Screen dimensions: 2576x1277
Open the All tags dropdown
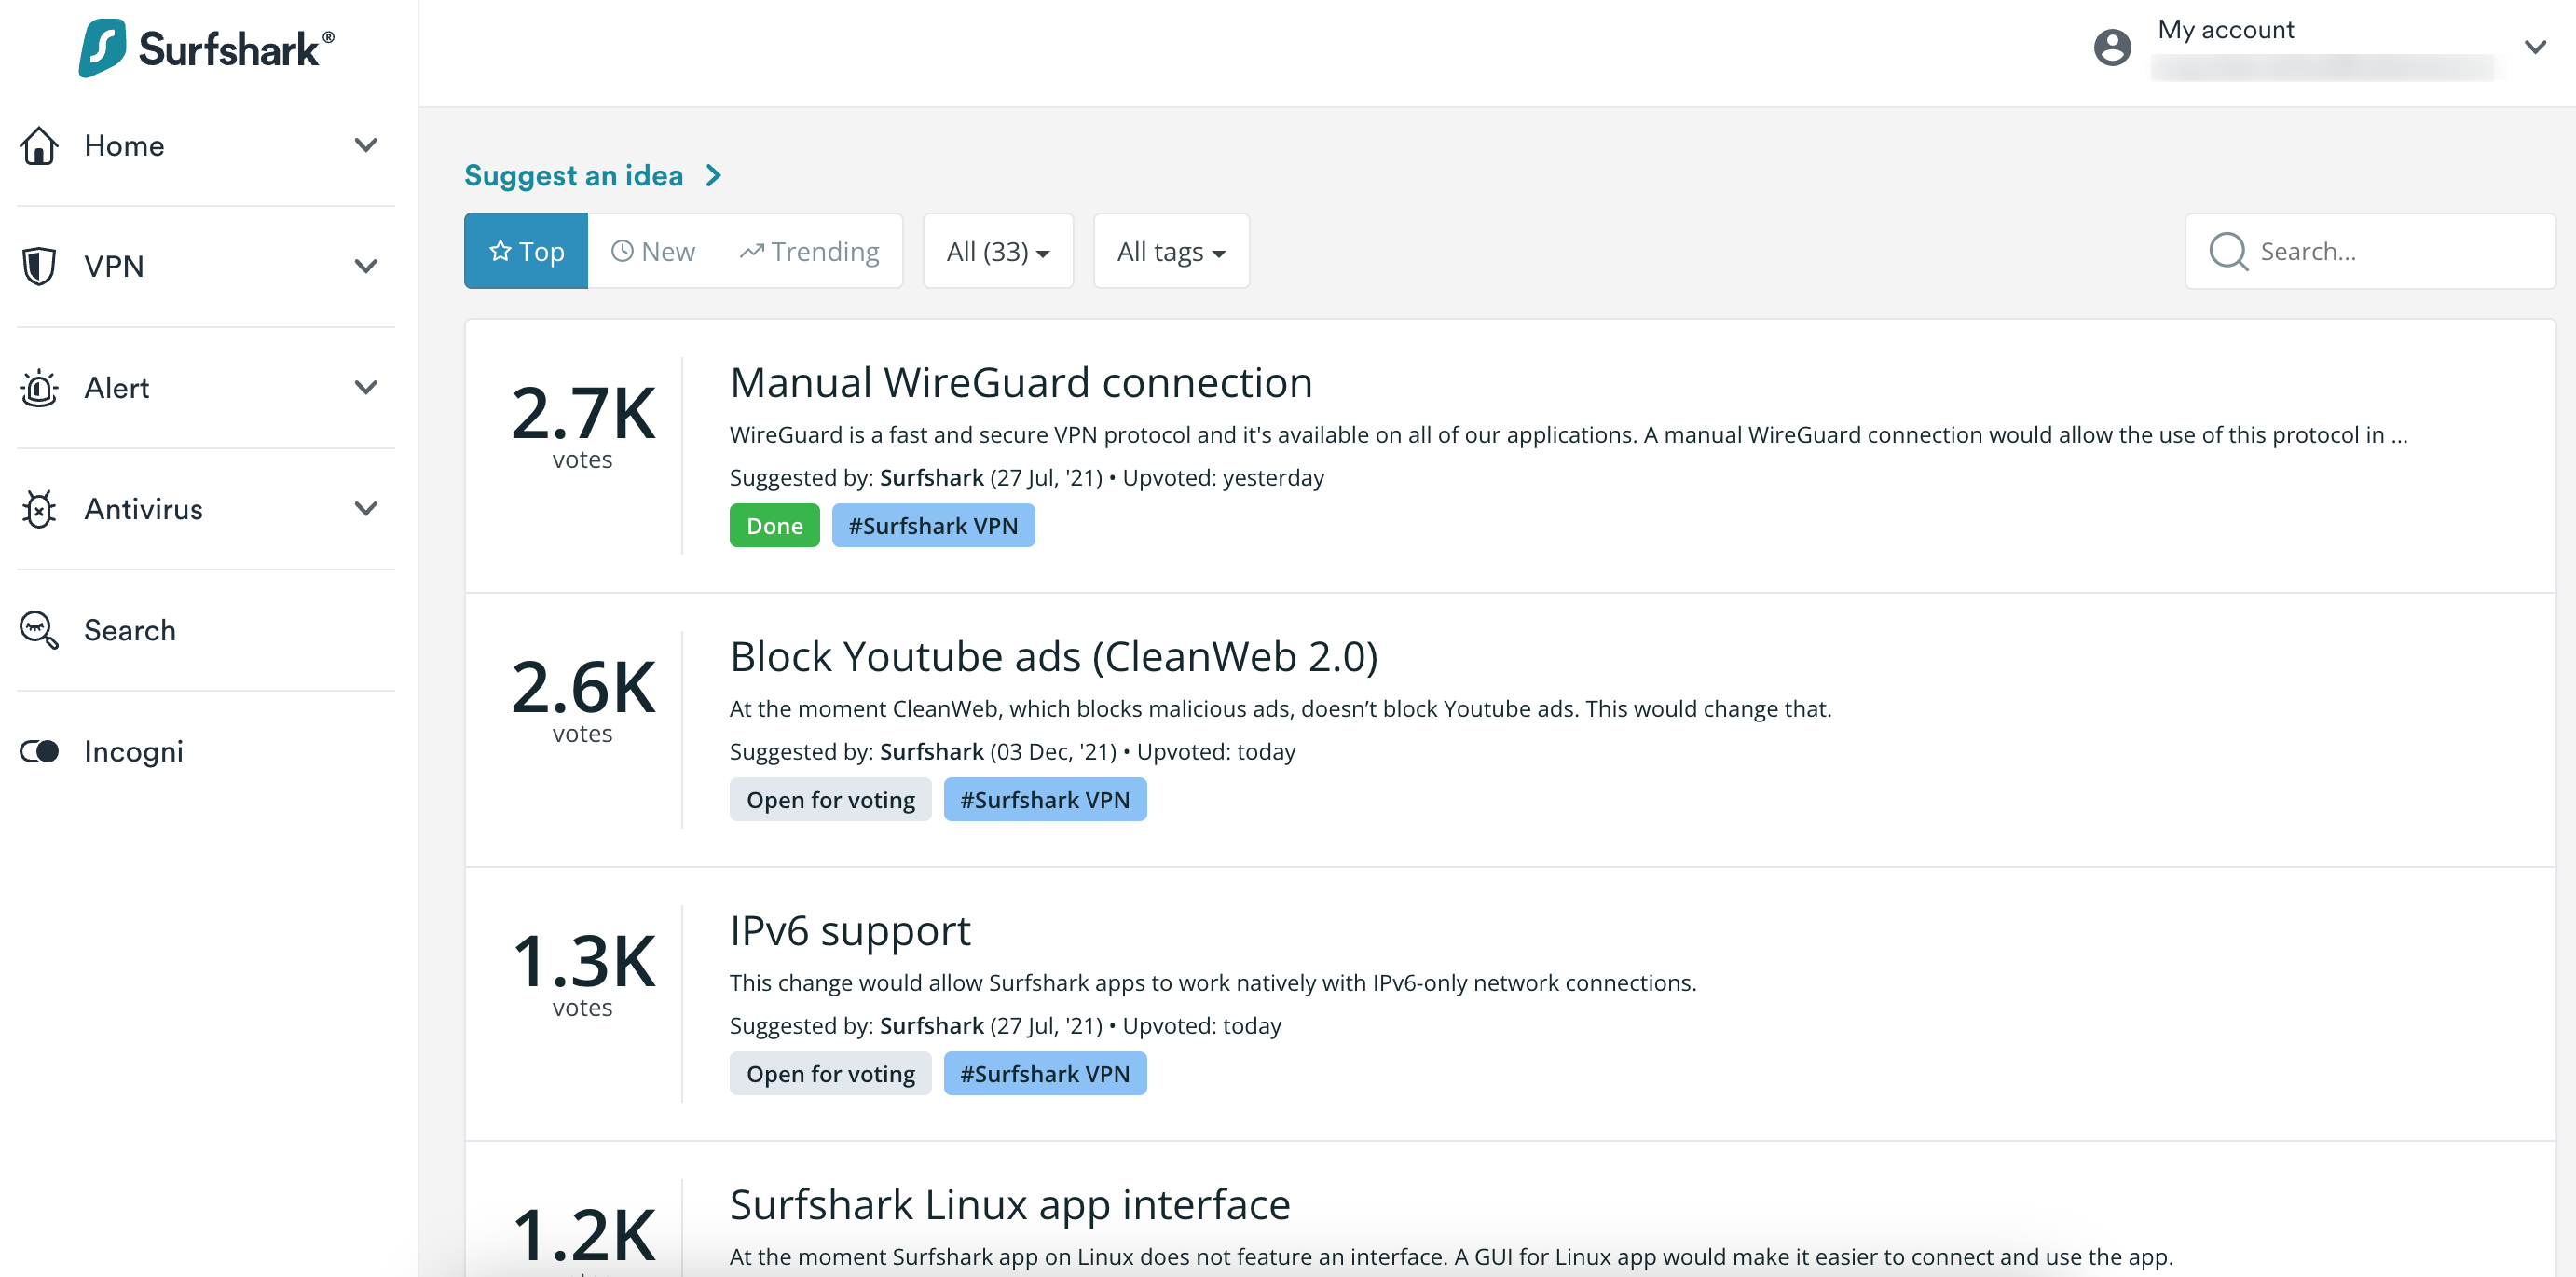point(1171,251)
